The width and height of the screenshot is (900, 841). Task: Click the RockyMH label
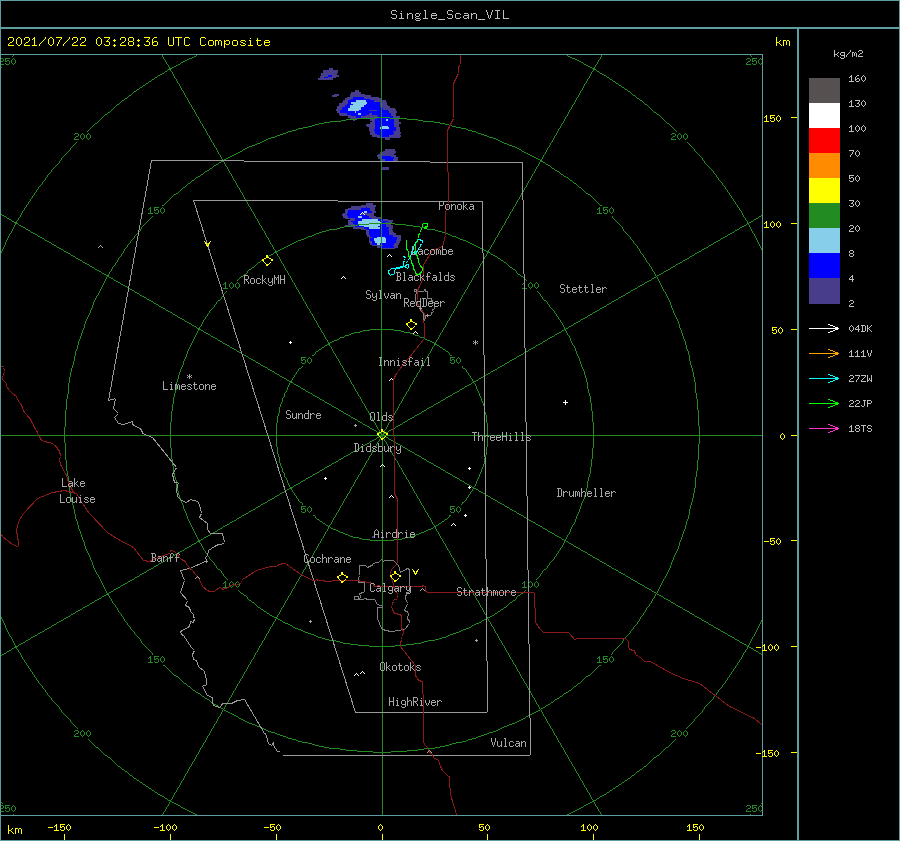click(x=264, y=280)
